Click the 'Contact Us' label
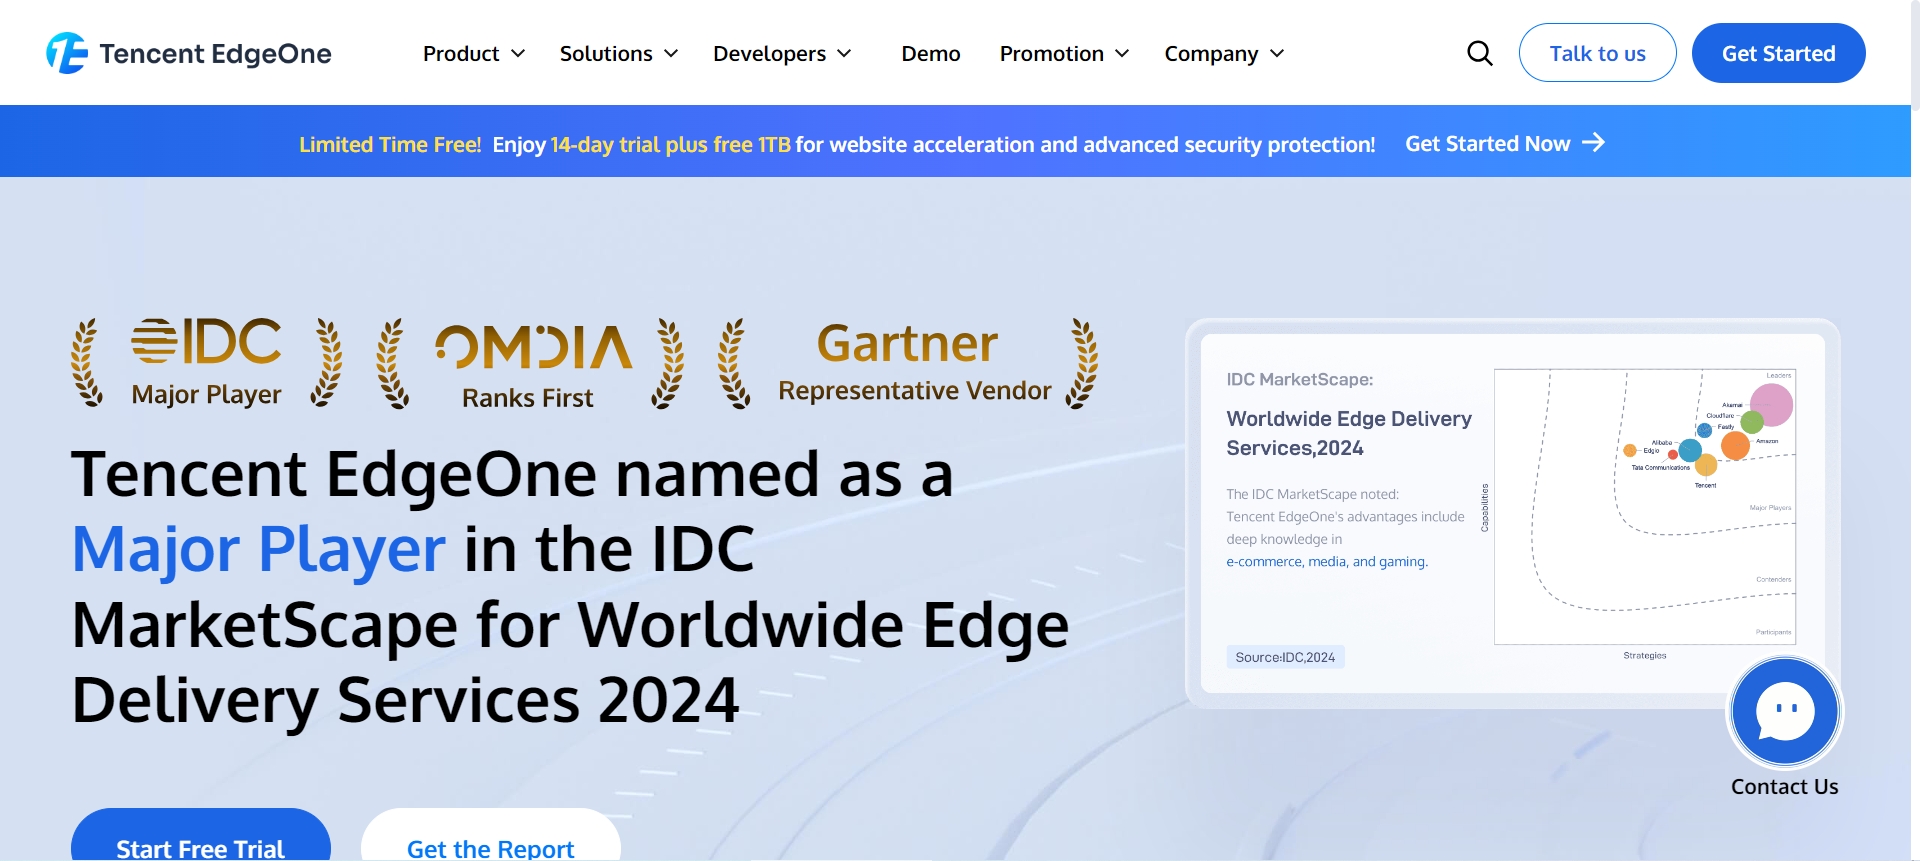 [x=1785, y=787]
